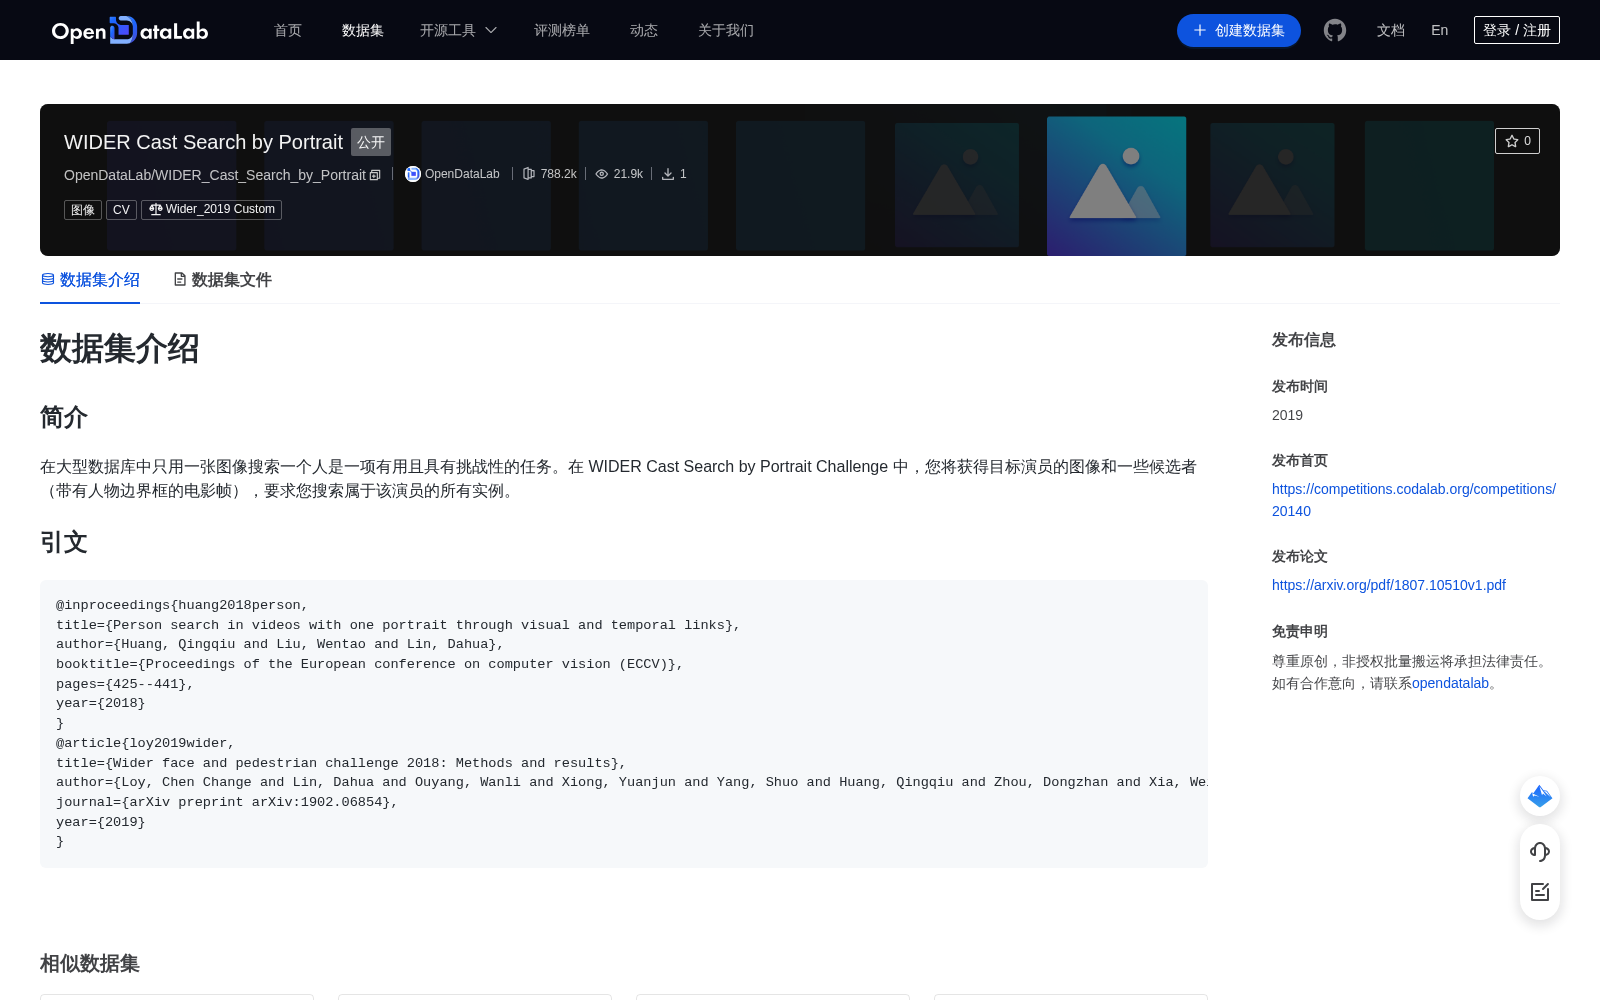The height and width of the screenshot is (1000, 1600).
Task: Click the 2019 publish year value
Action: (x=1287, y=415)
